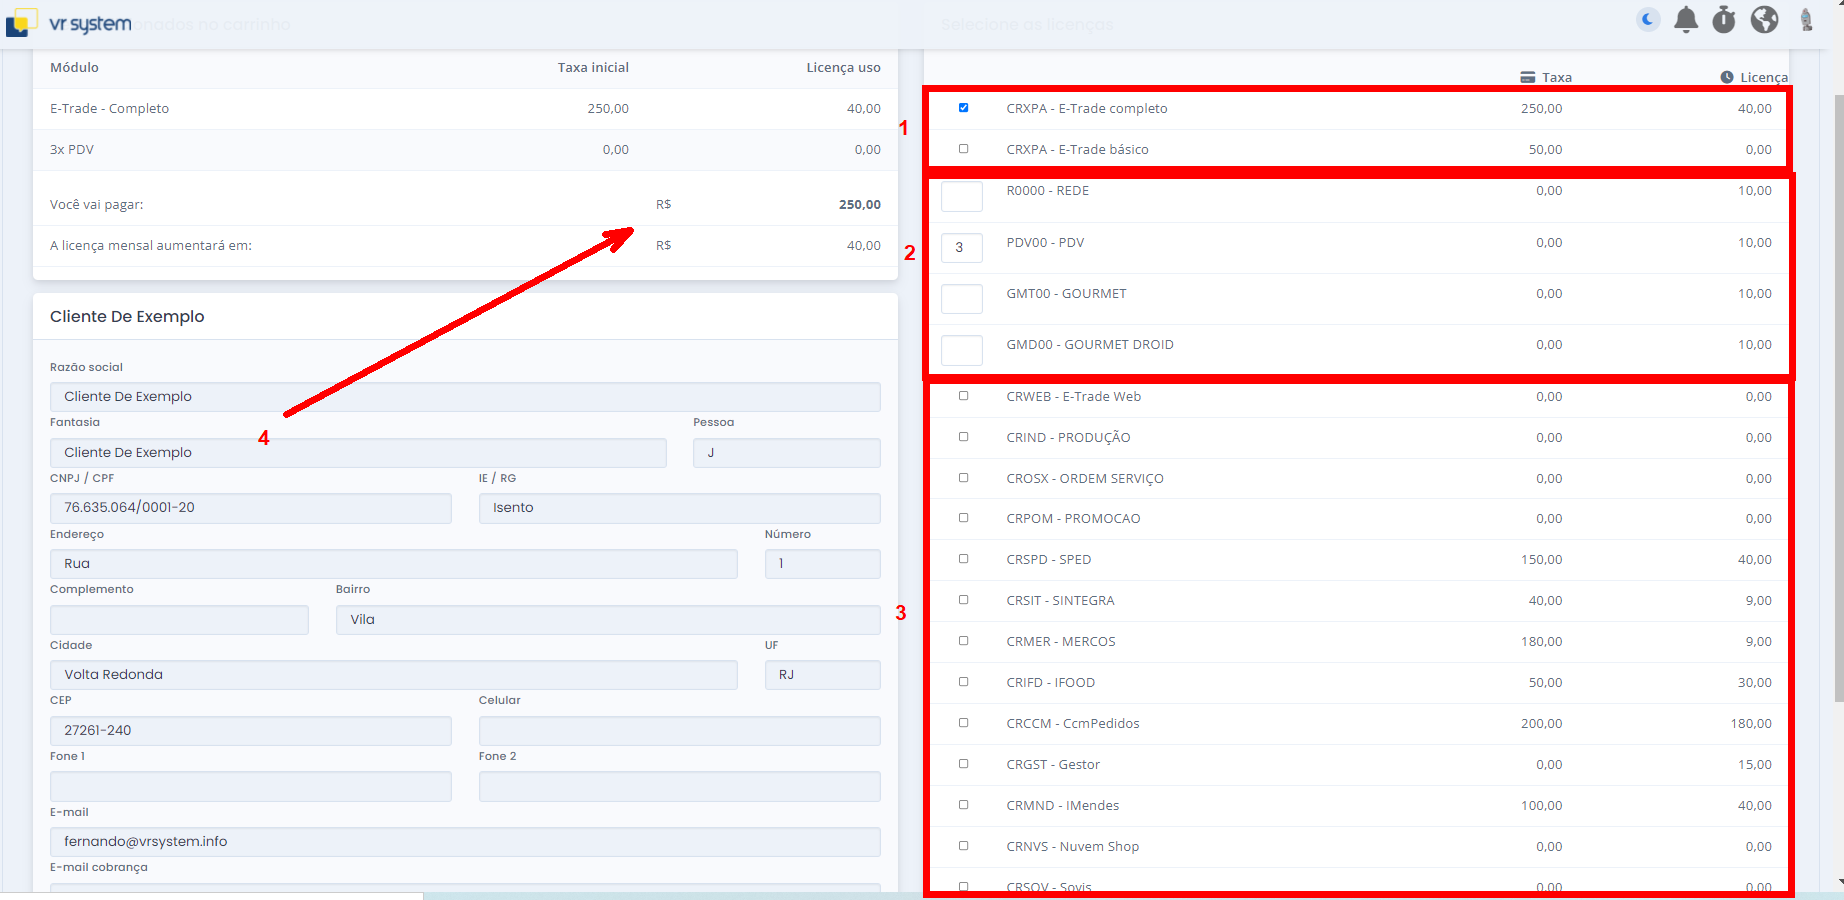Uncheck the CRXPA E-Trade completo checkbox
This screenshot has width=1844, height=900.
click(x=964, y=108)
